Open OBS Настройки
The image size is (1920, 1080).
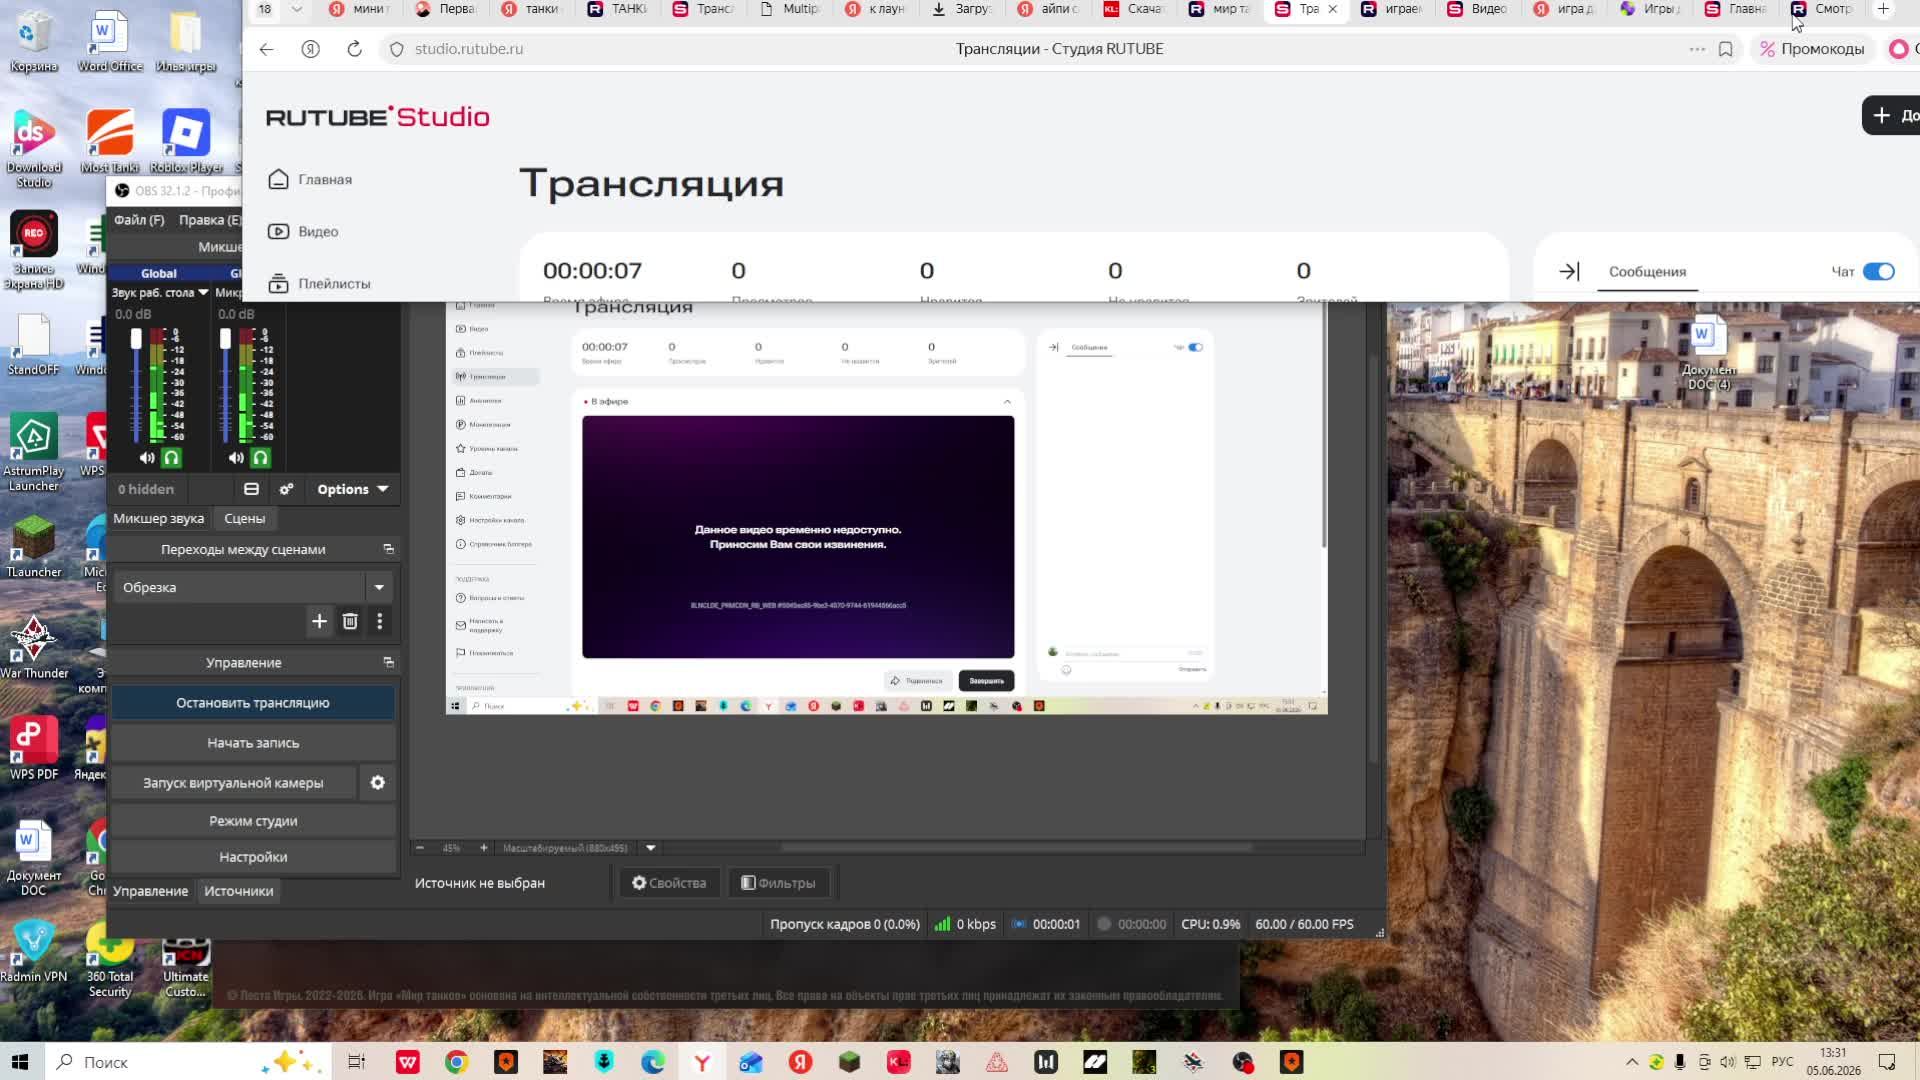click(x=253, y=857)
